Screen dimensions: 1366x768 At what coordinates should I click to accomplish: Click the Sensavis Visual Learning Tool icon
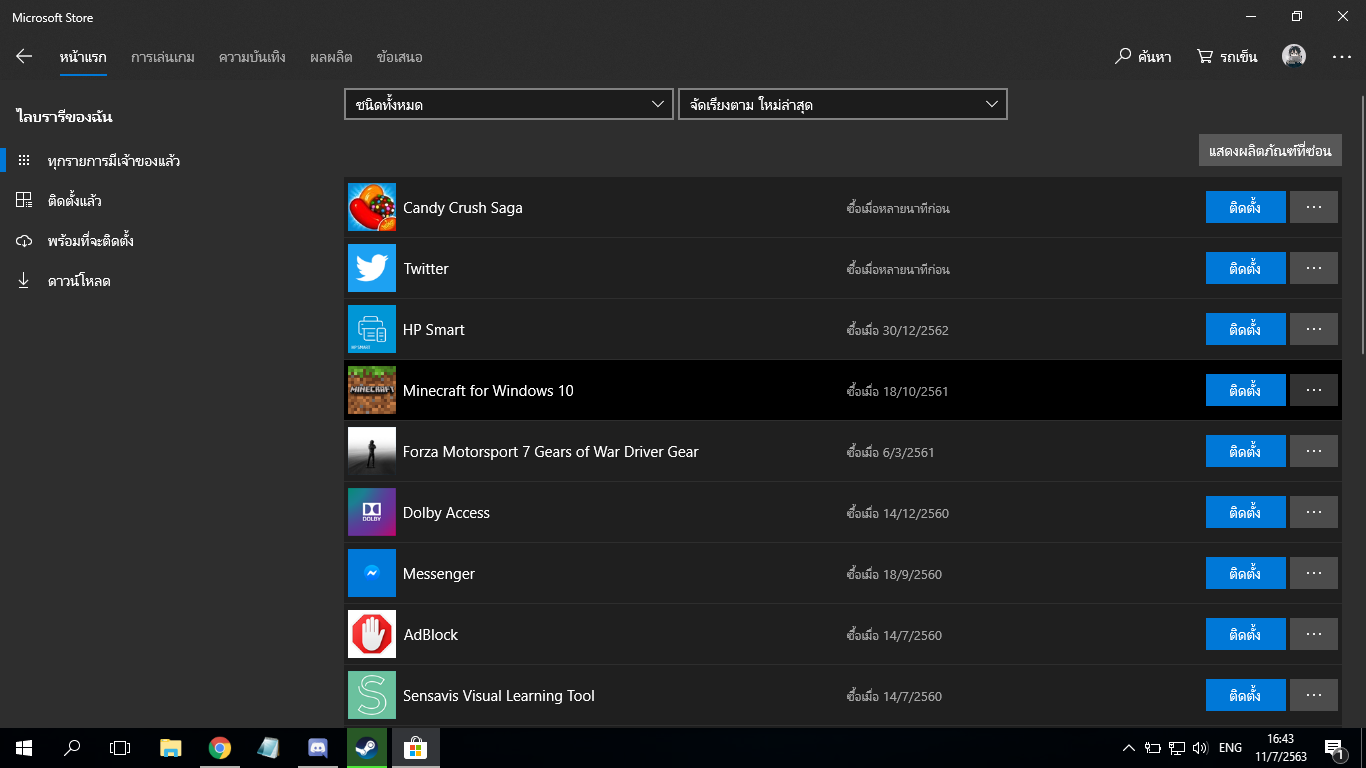coord(372,695)
